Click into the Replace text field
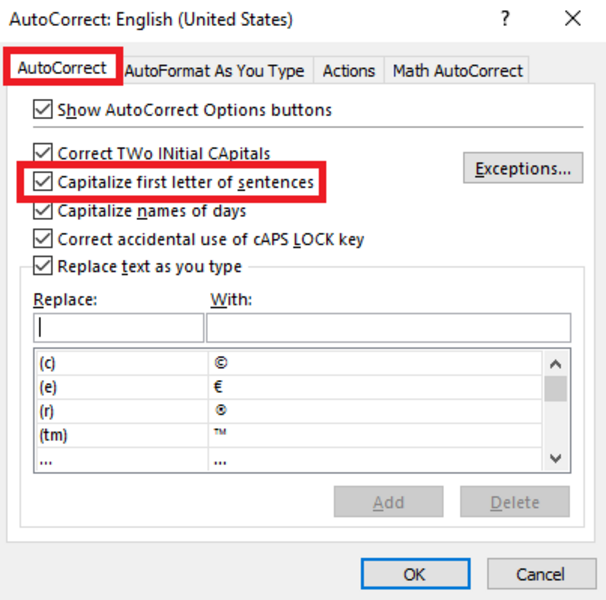This screenshot has height=600, width=606. point(119,328)
